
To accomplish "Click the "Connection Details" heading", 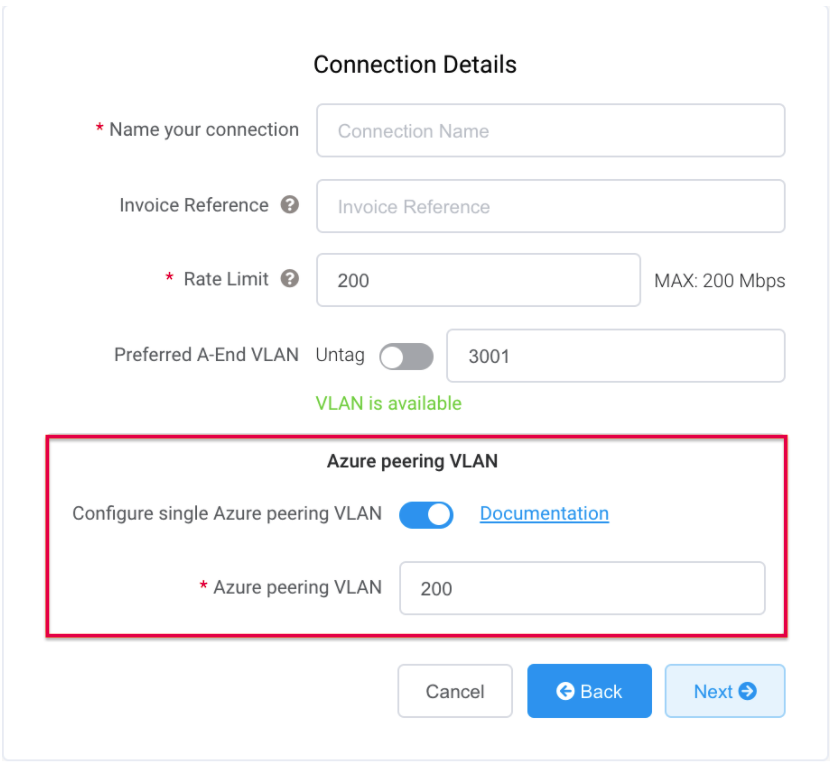I will (x=415, y=65).
